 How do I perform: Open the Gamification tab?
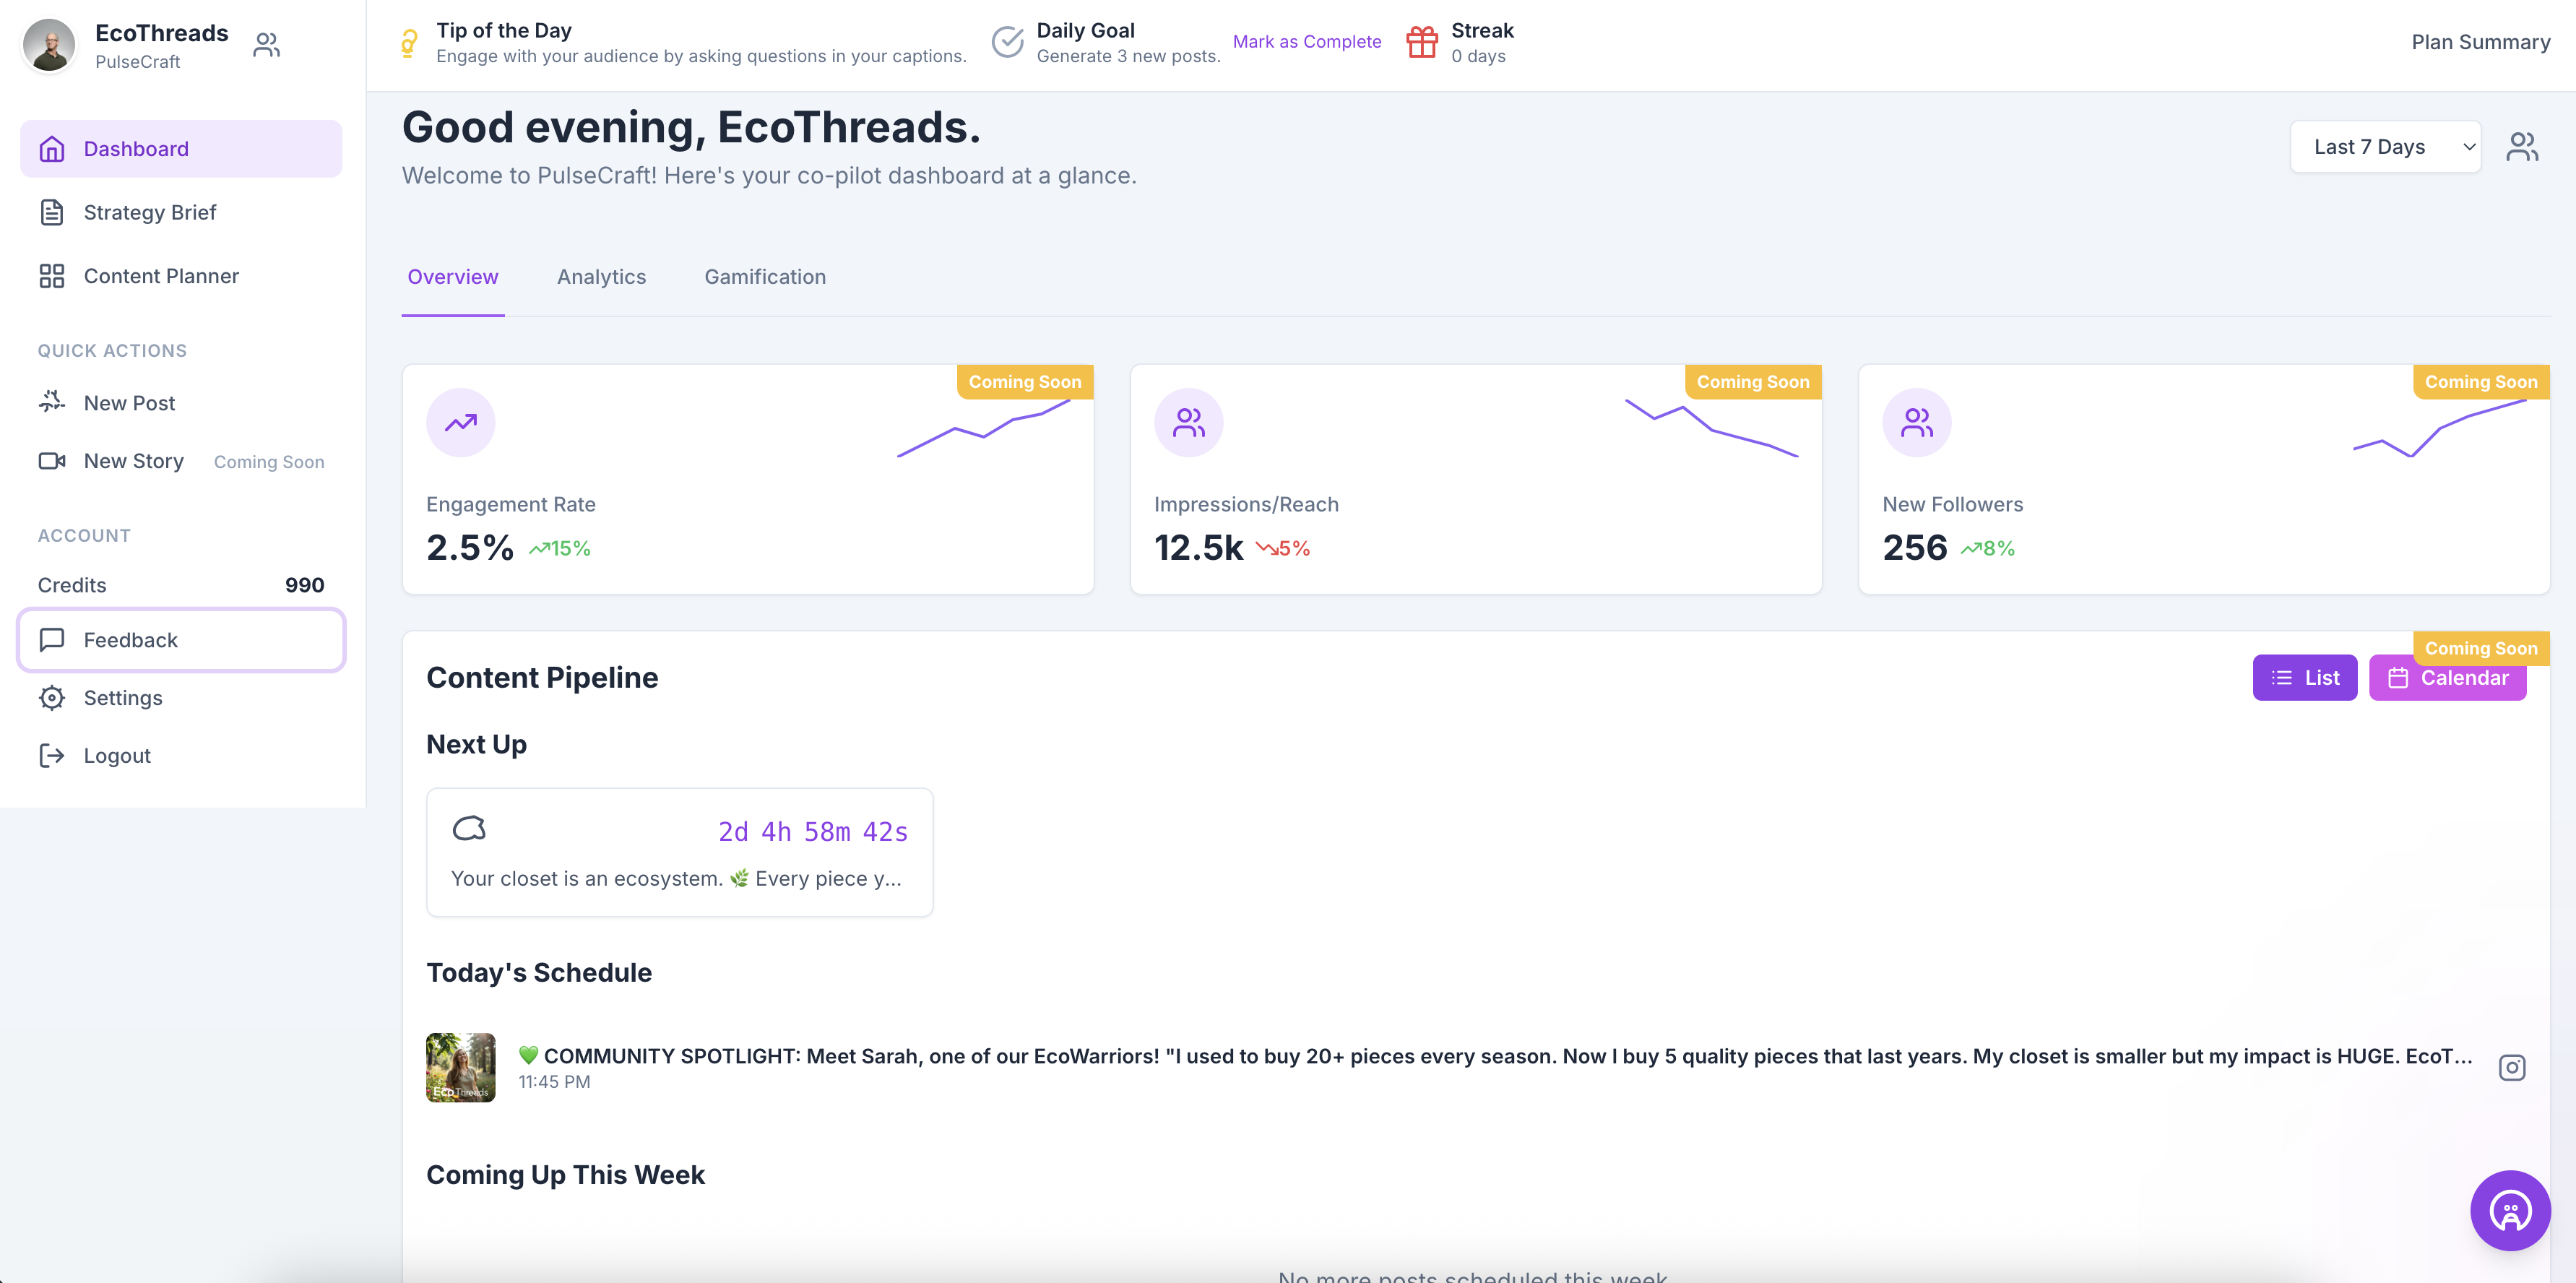click(765, 277)
